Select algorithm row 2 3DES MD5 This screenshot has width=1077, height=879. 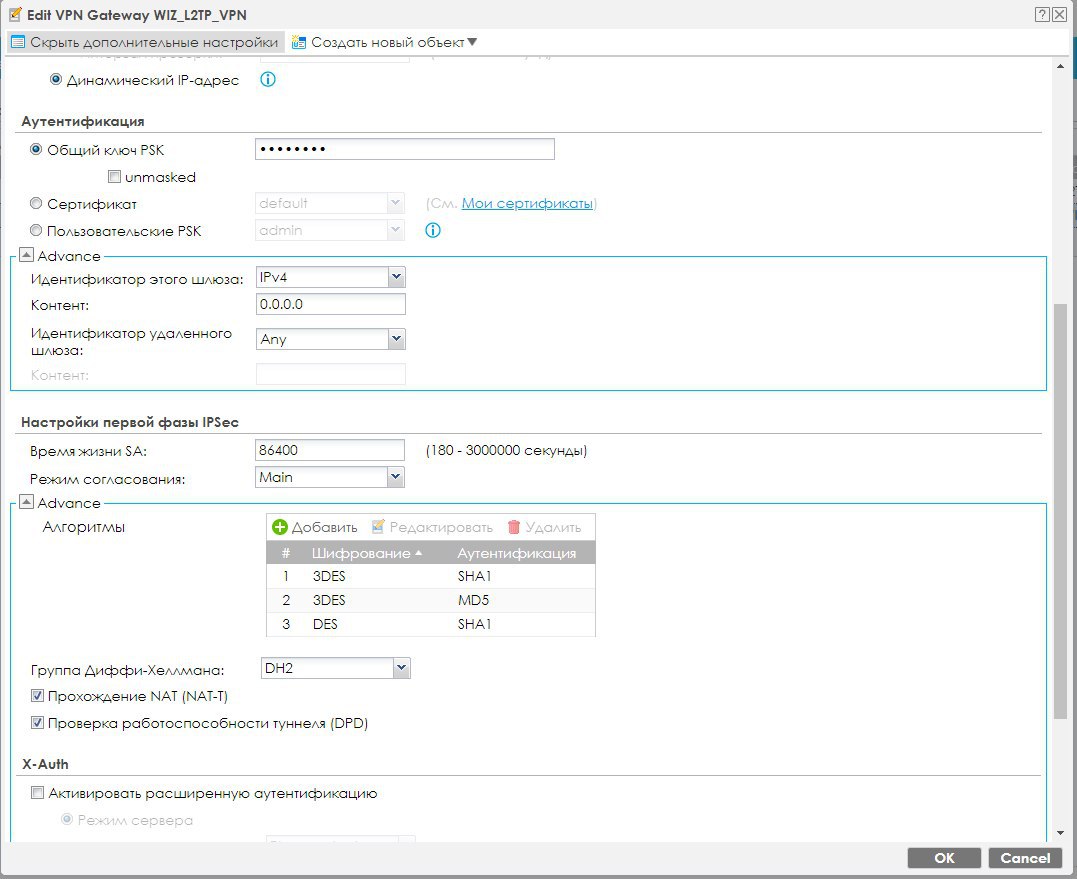(x=431, y=600)
